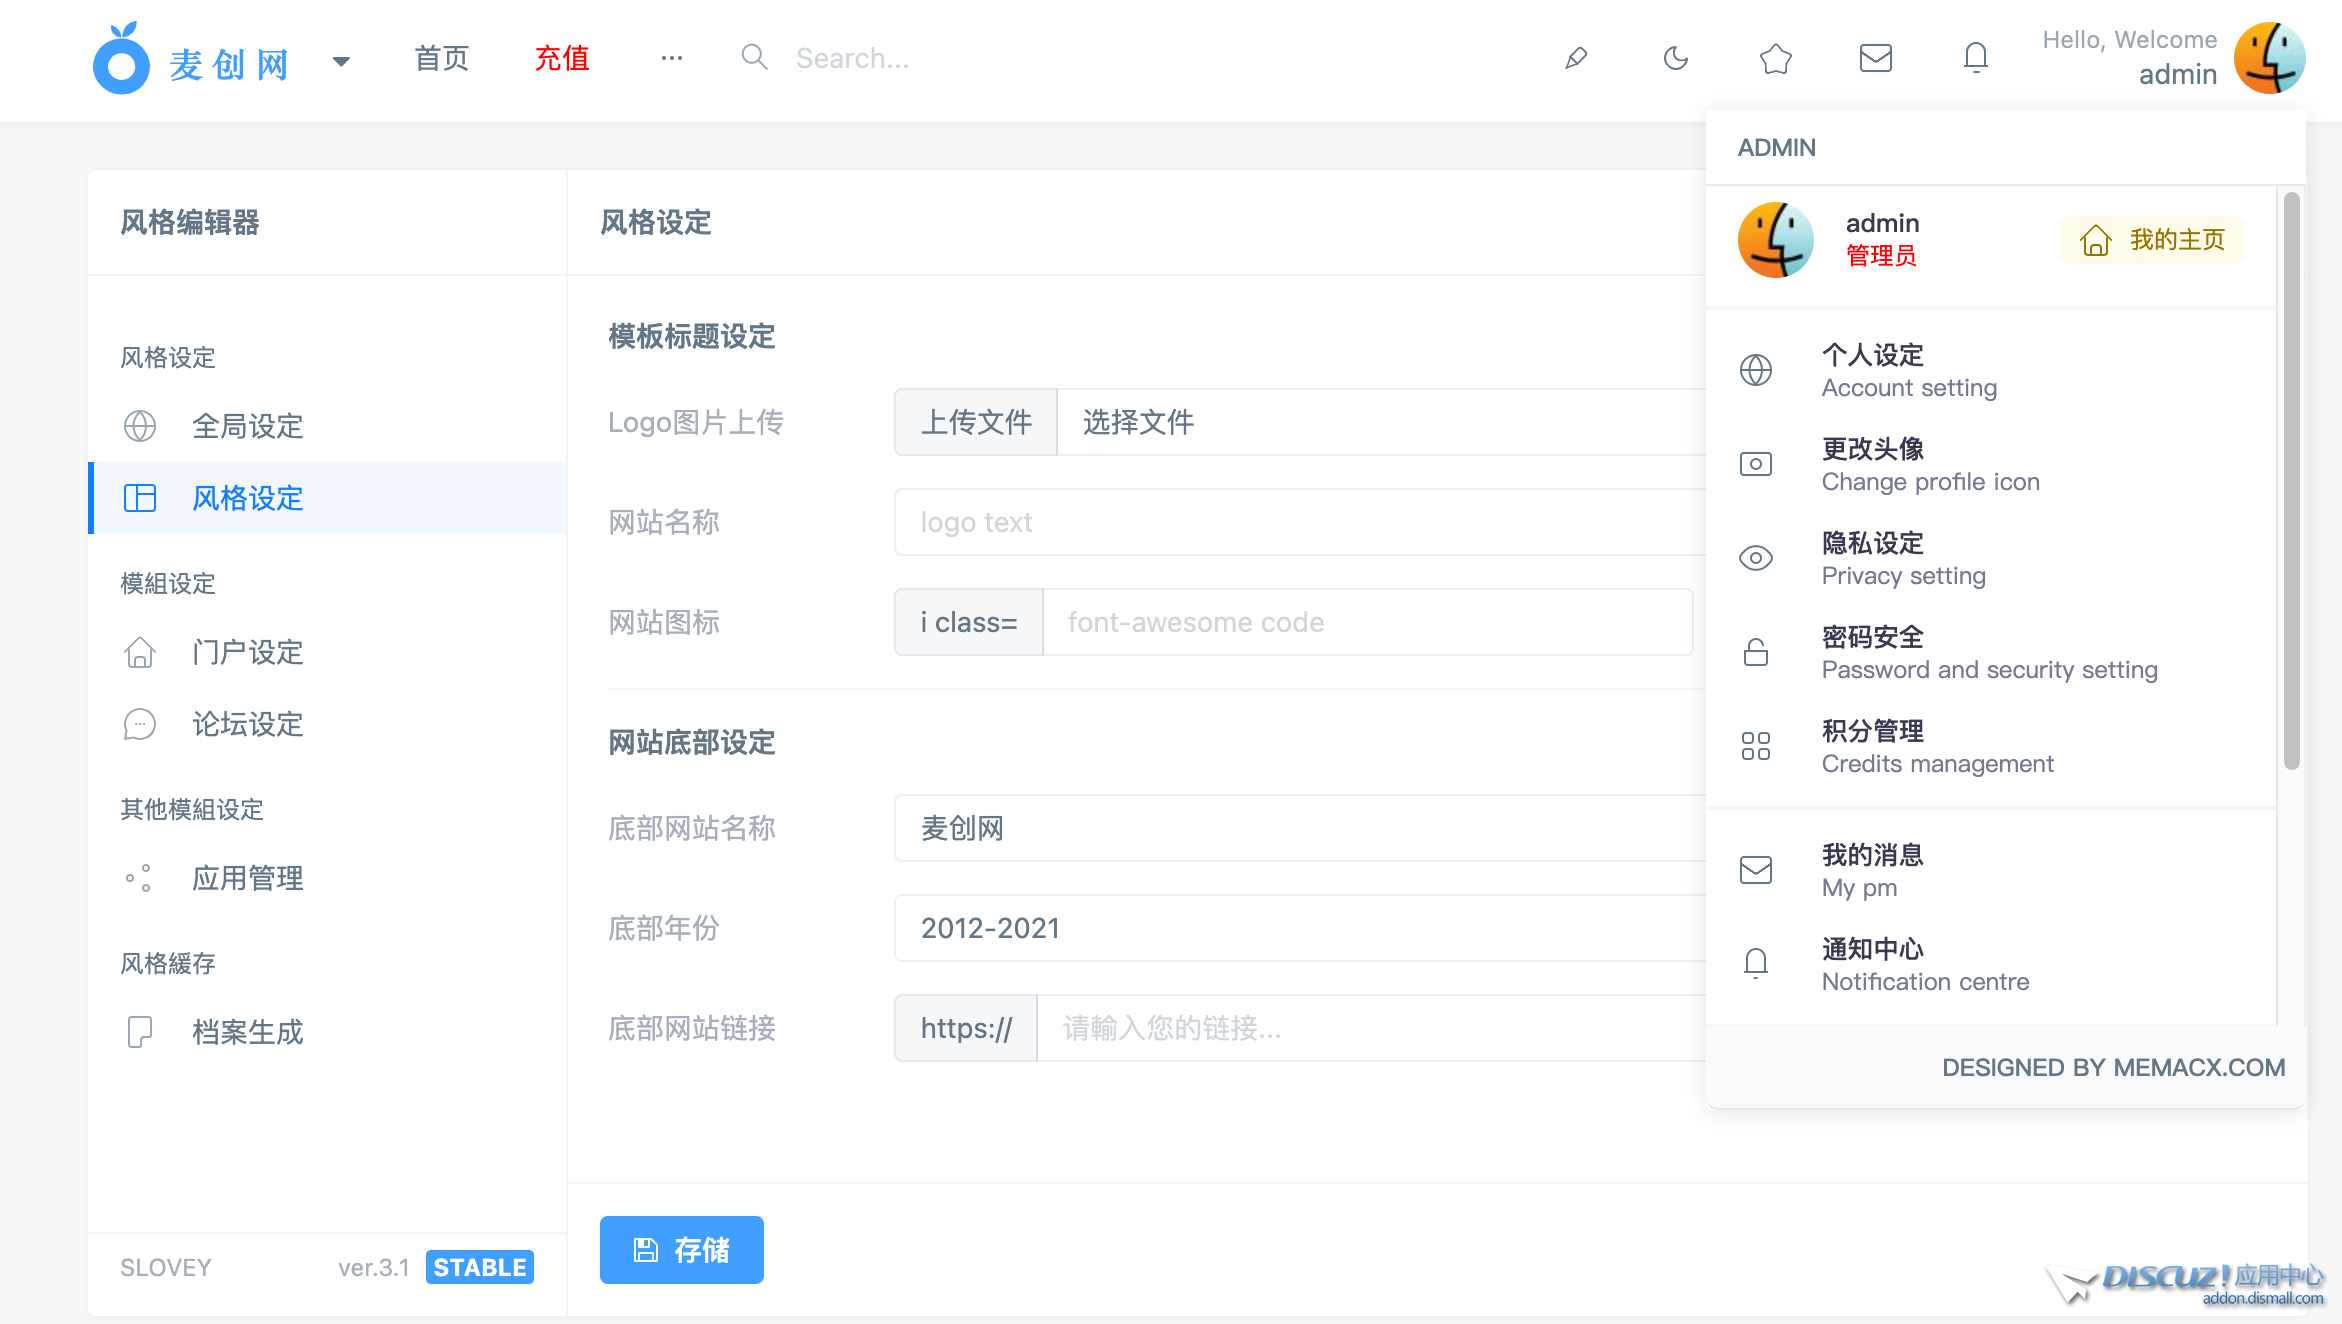
Task: Click the eye icon beside 隐私设定
Action: coord(1756,558)
